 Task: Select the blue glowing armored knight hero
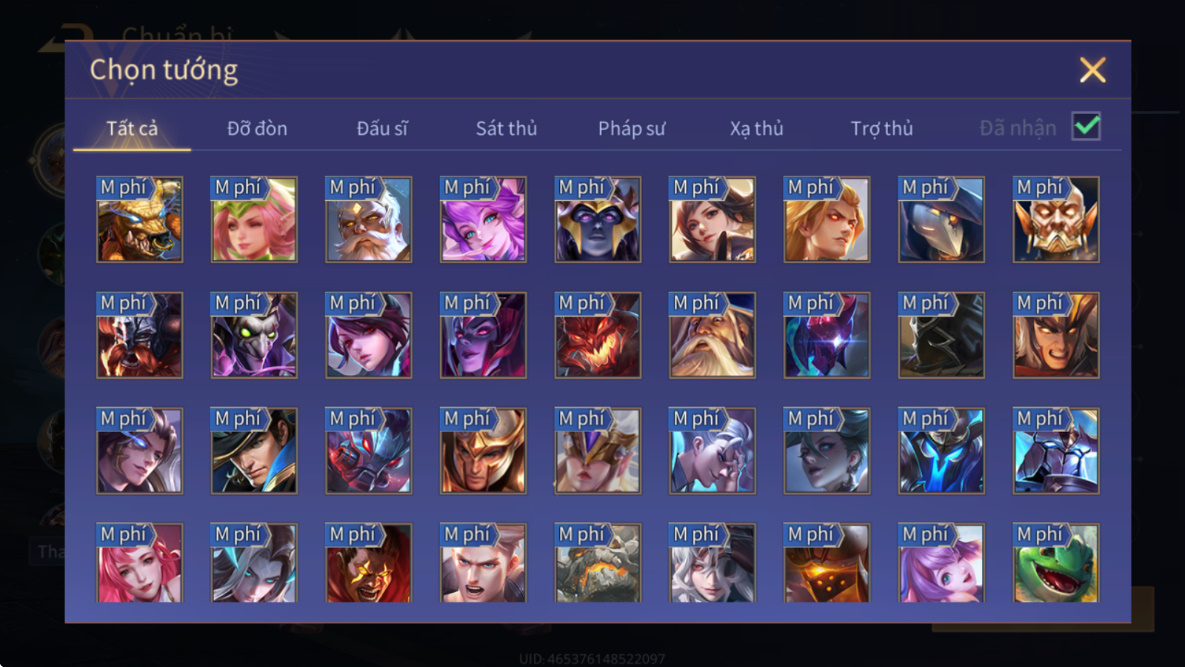[x=941, y=451]
